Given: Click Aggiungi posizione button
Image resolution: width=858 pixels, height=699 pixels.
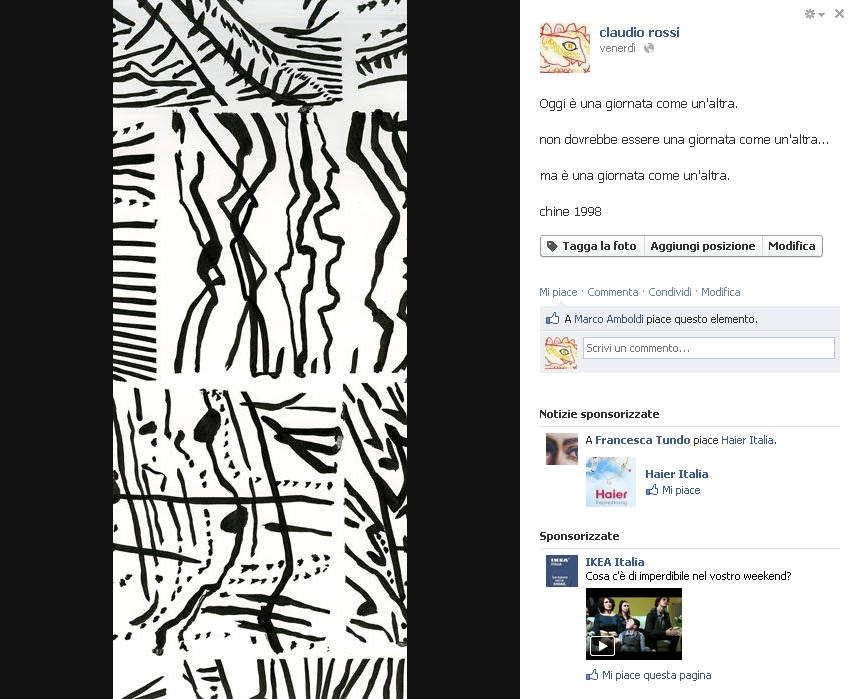Looking at the screenshot, I should 703,246.
